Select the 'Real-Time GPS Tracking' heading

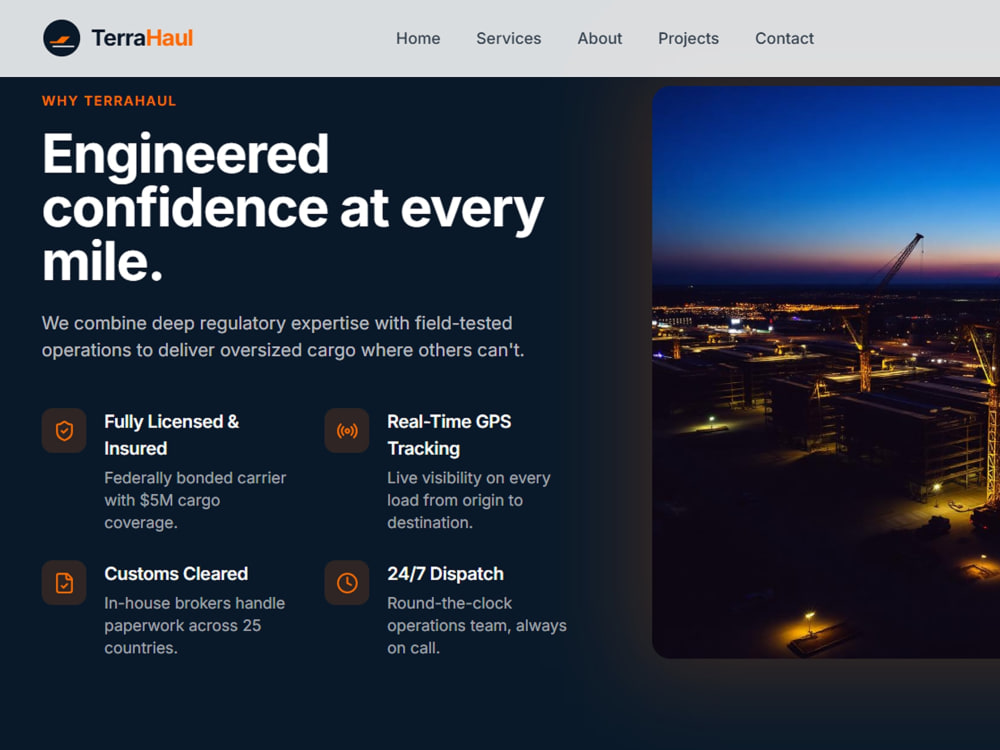point(449,435)
